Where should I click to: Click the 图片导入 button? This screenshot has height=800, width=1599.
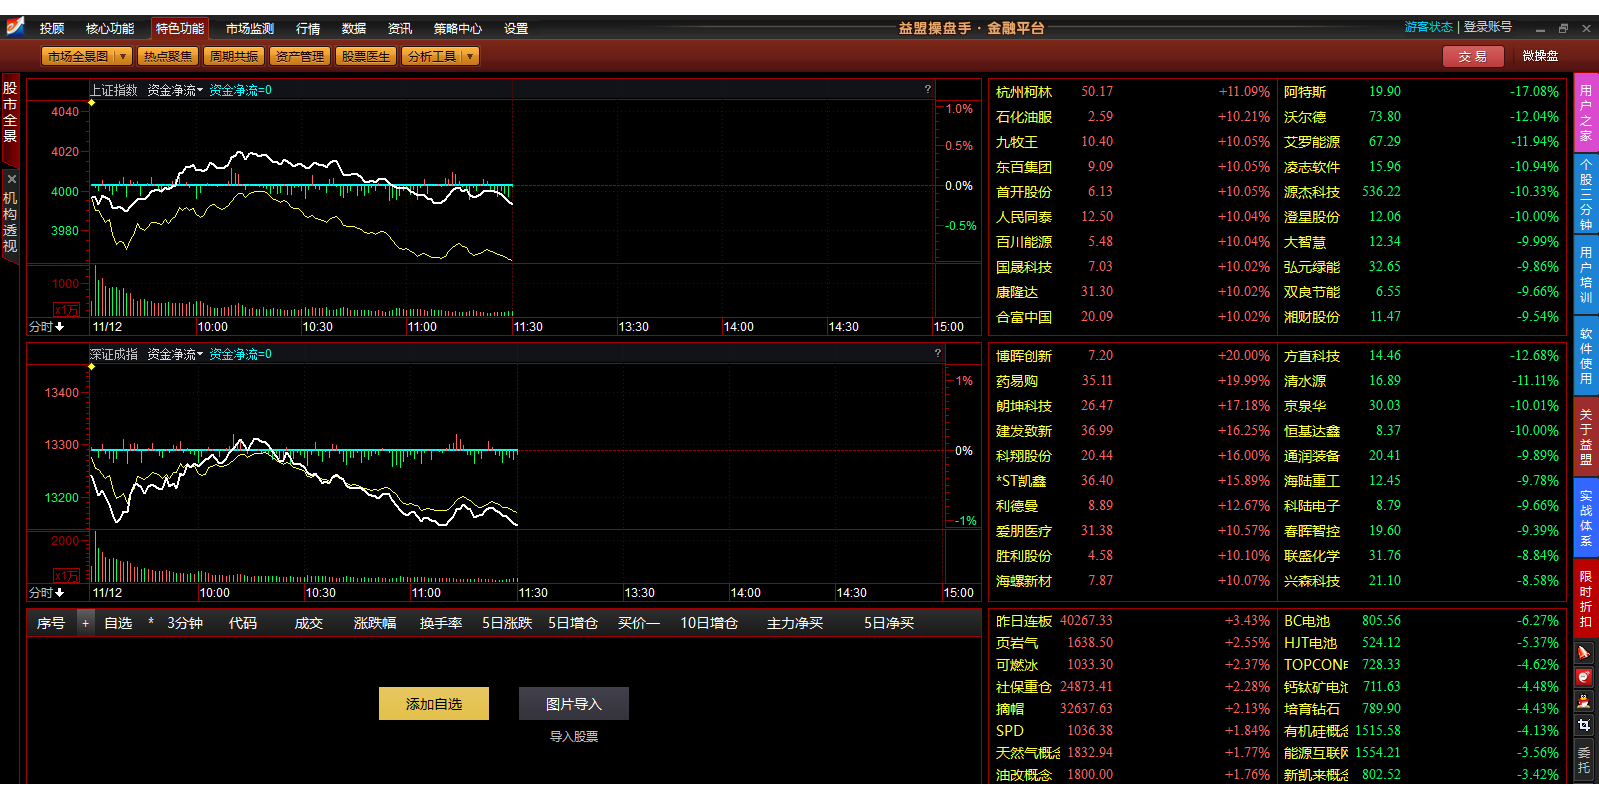[573, 704]
